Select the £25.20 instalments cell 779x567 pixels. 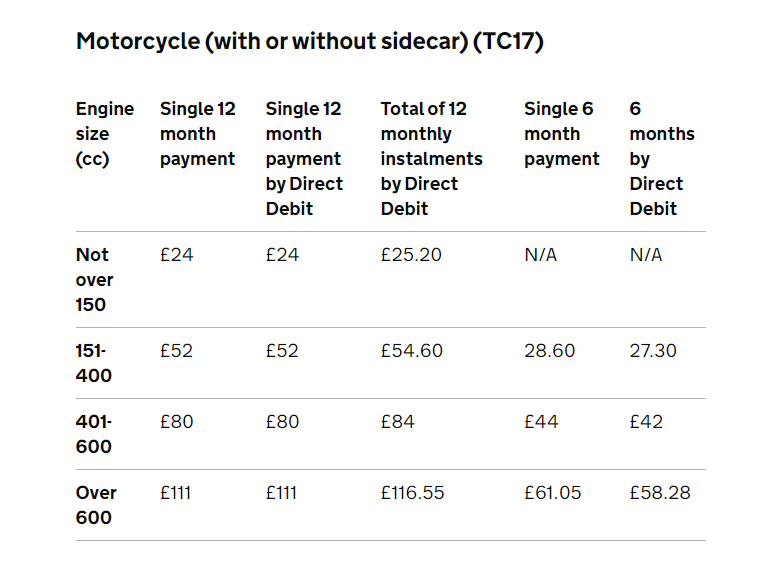point(411,255)
